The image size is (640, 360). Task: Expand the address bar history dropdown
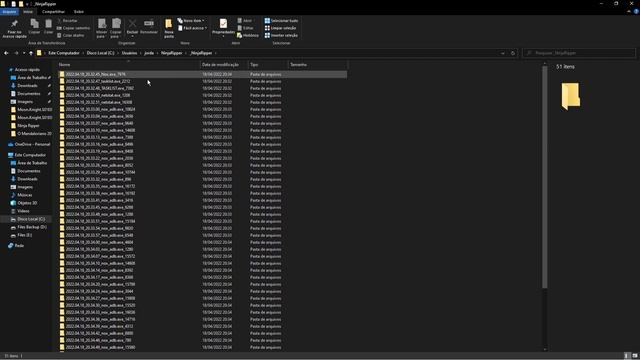click(502, 53)
